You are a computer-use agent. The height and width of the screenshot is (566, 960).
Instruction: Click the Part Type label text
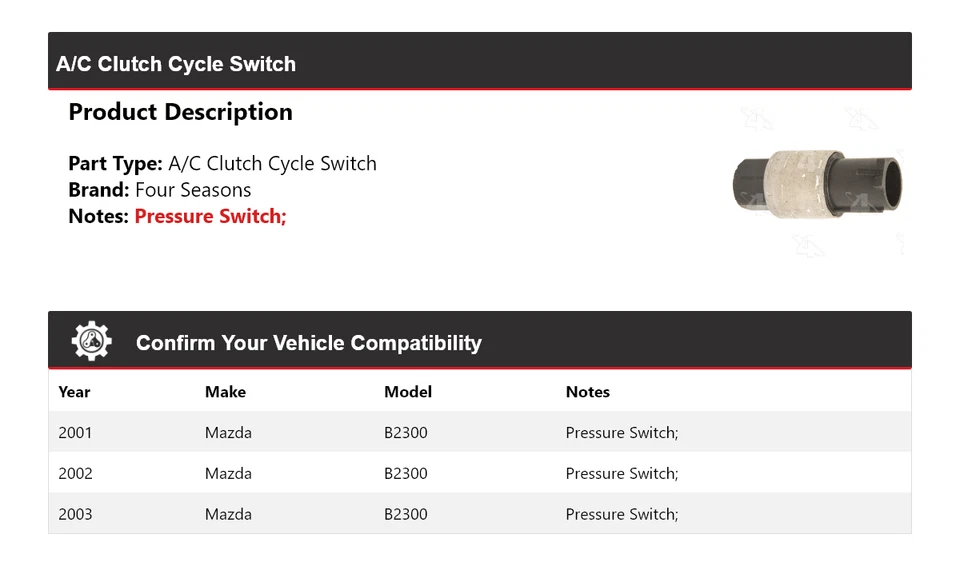tap(115, 164)
